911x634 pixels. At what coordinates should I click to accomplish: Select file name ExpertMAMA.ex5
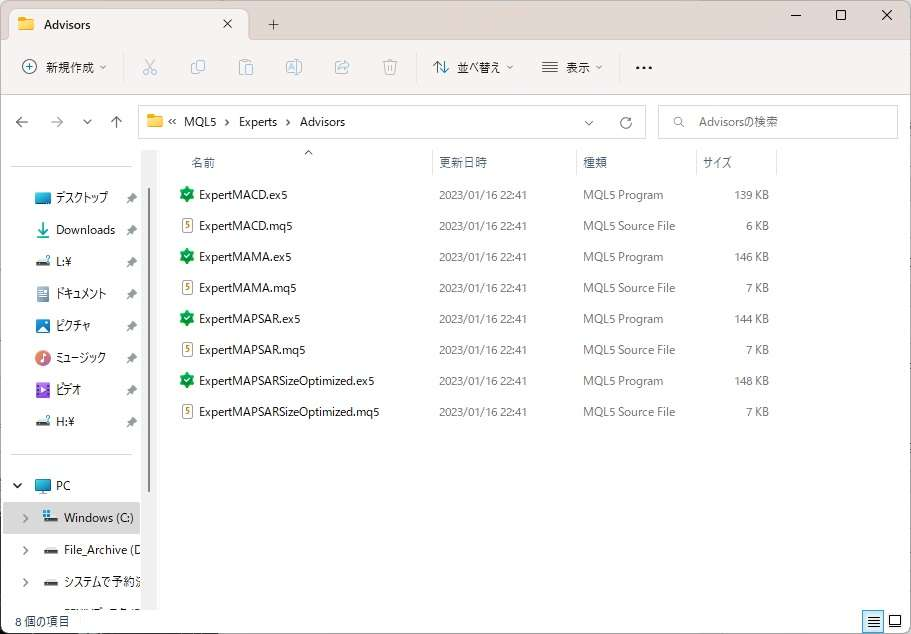point(245,257)
